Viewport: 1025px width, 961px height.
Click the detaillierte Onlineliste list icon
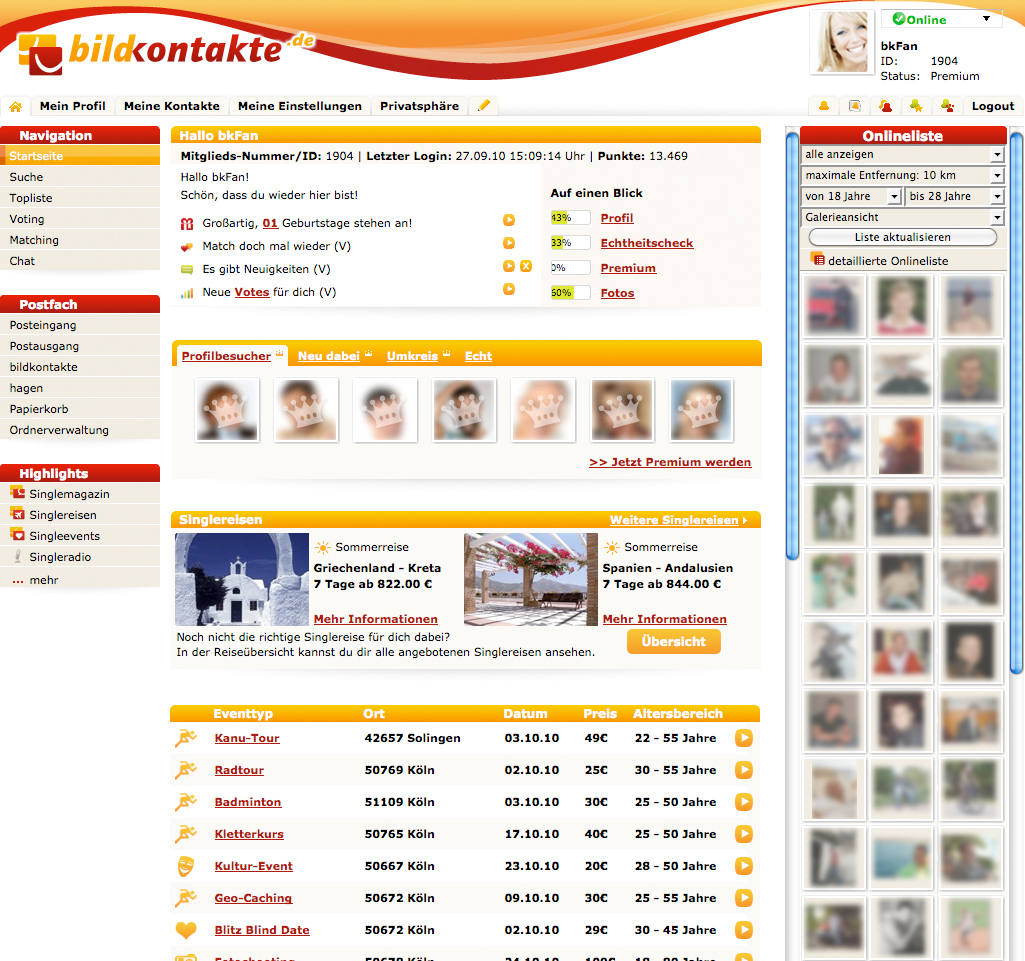[817, 260]
